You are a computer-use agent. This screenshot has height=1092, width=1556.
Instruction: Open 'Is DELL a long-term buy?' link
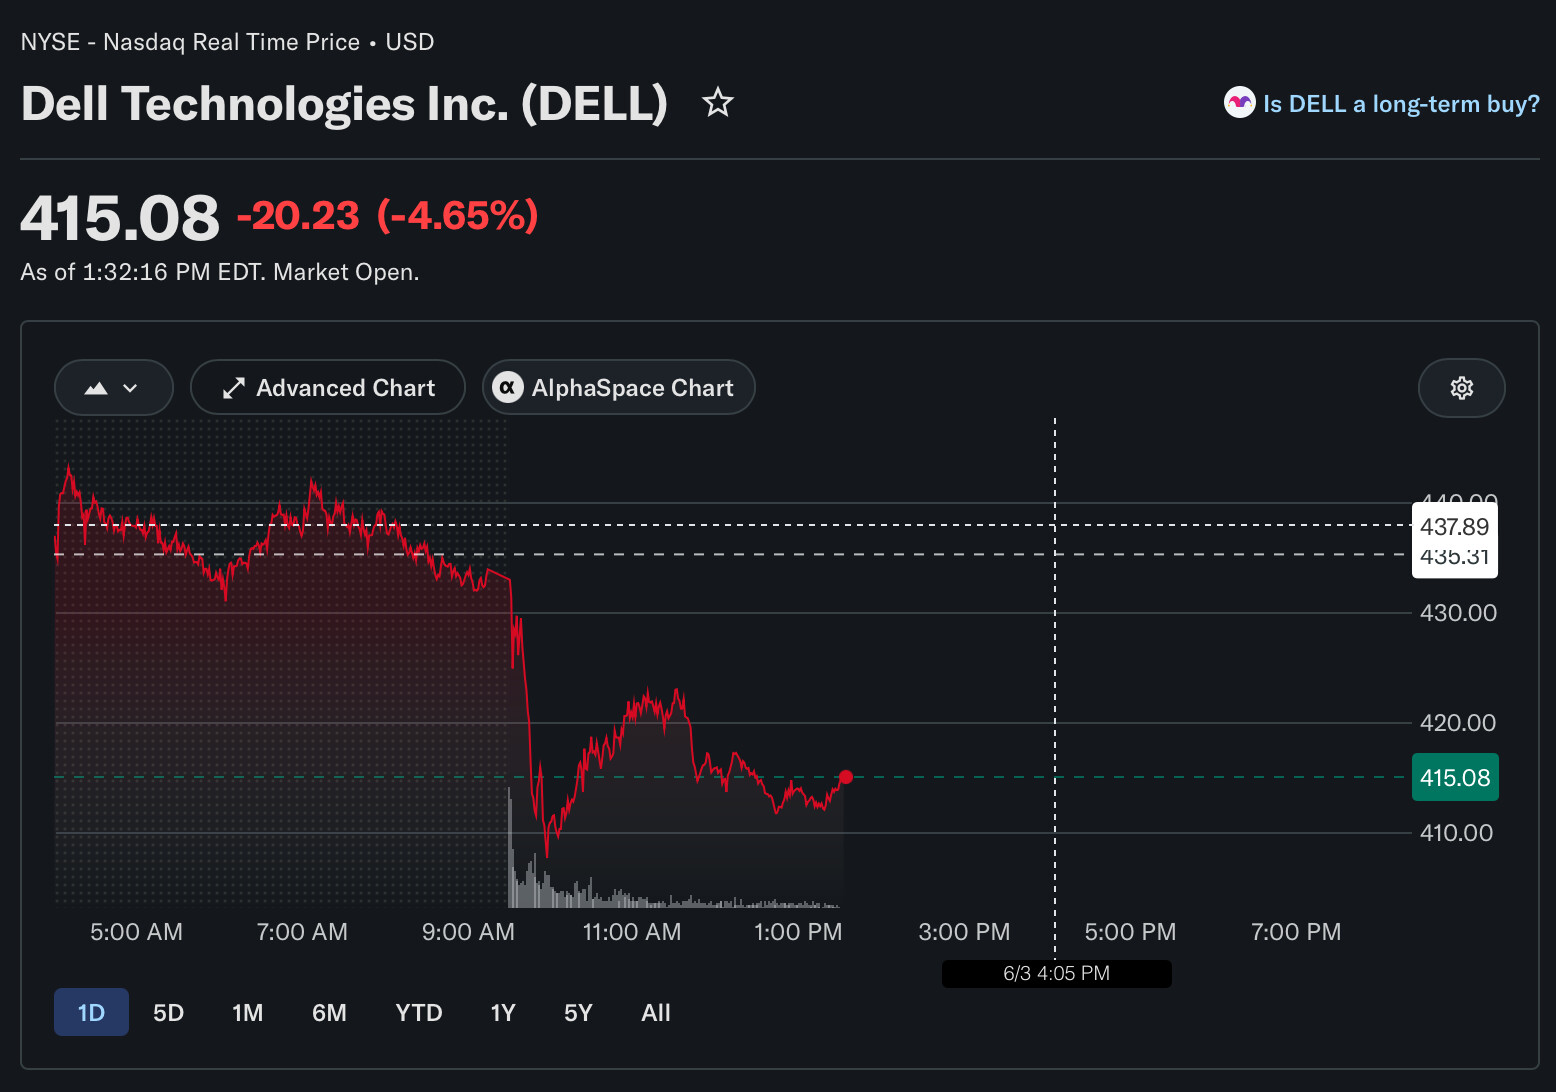tap(1401, 104)
